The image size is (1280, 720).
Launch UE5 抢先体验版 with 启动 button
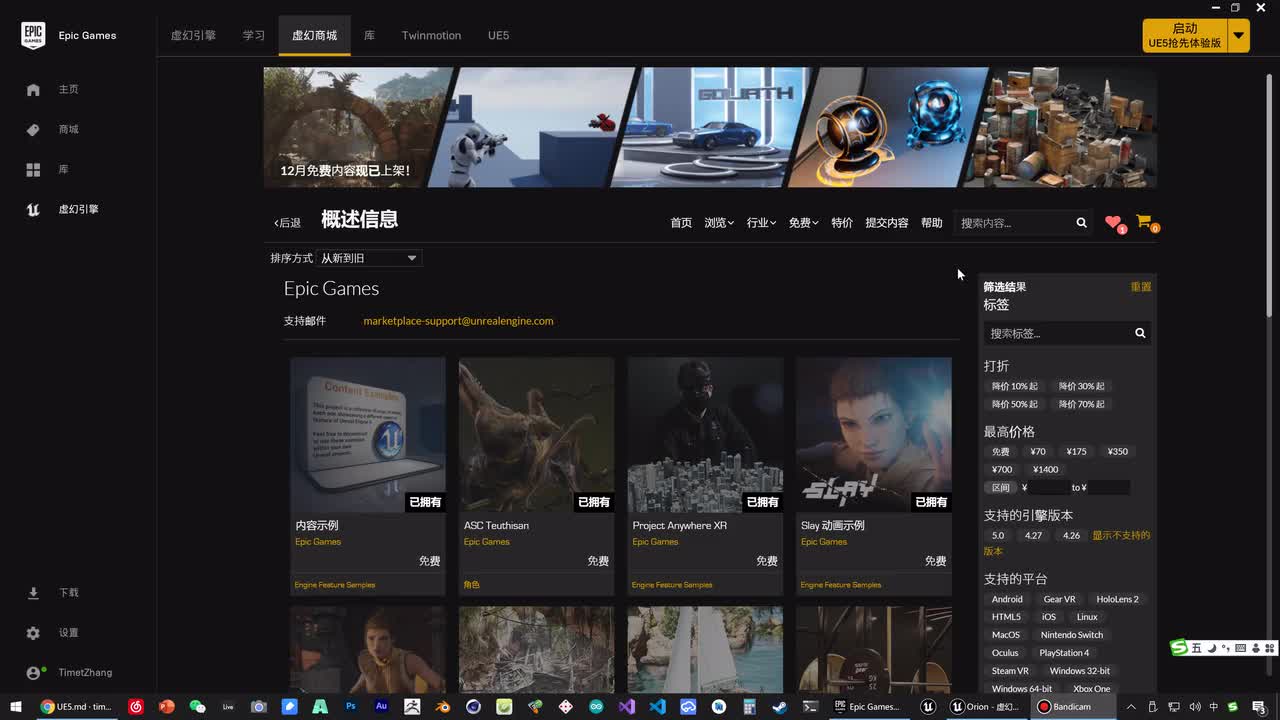click(x=1185, y=36)
